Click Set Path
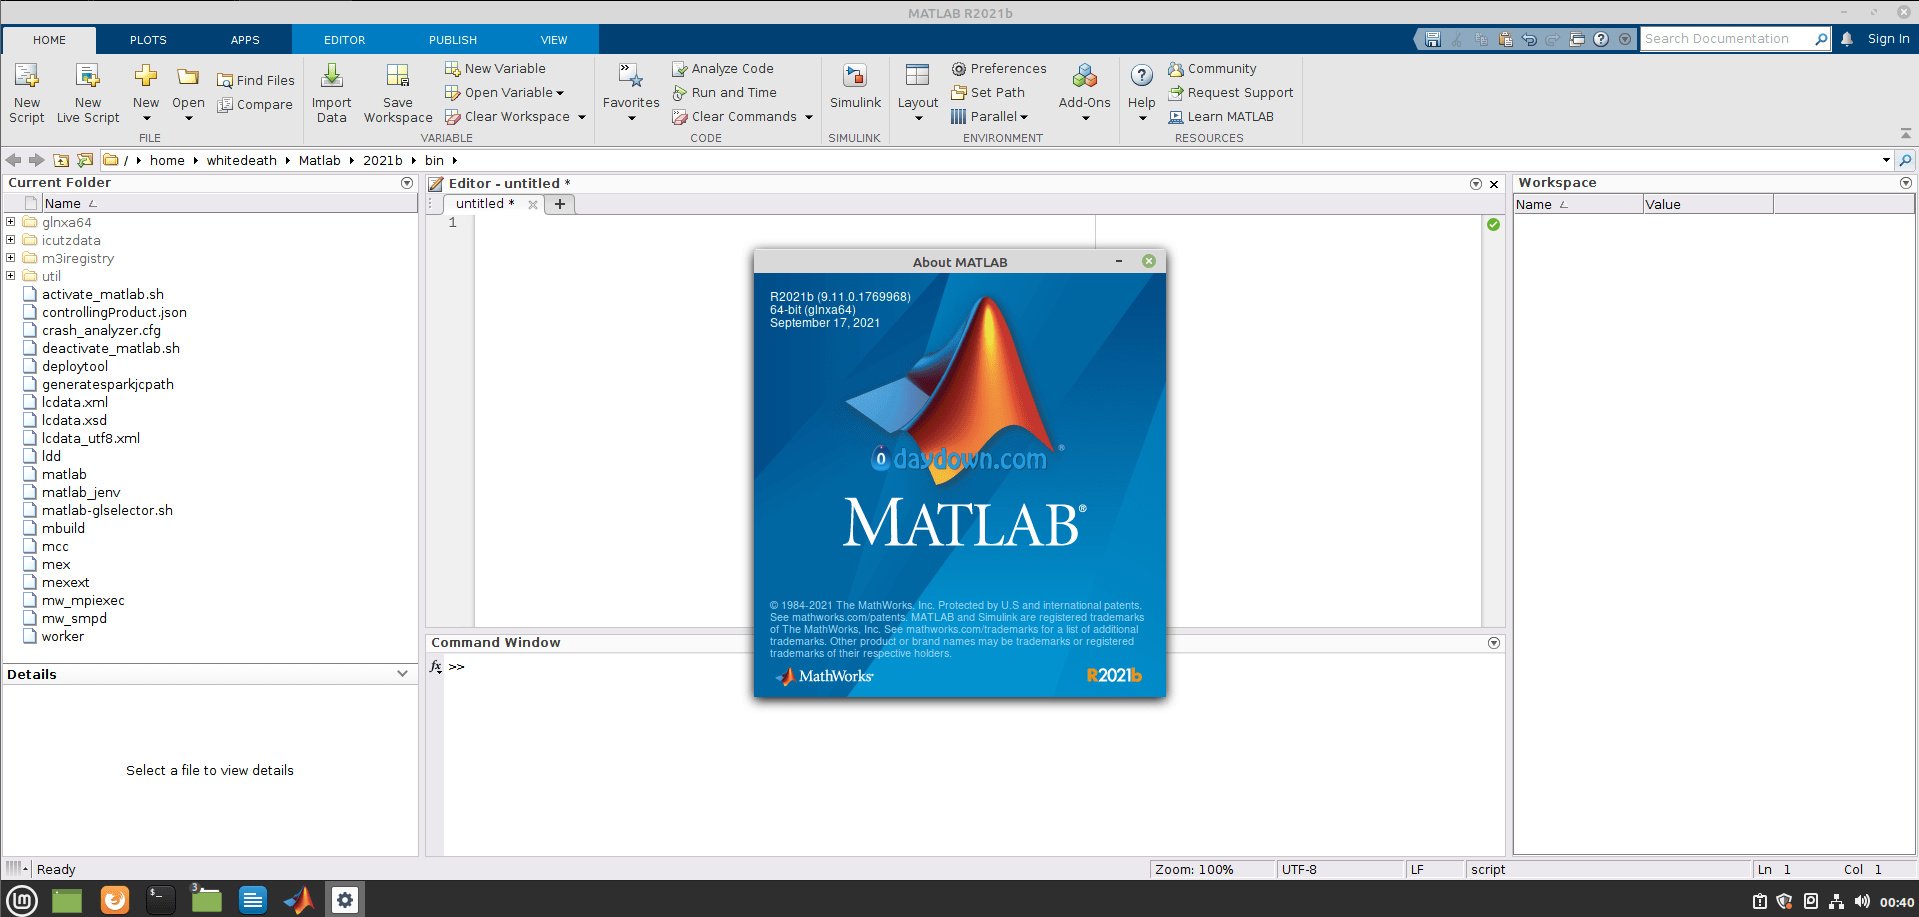 pyautogui.click(x=988, y=92)
